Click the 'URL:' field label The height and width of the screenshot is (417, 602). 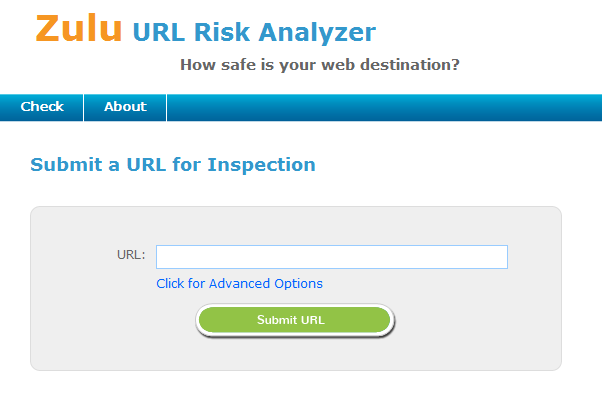(131, 255)
